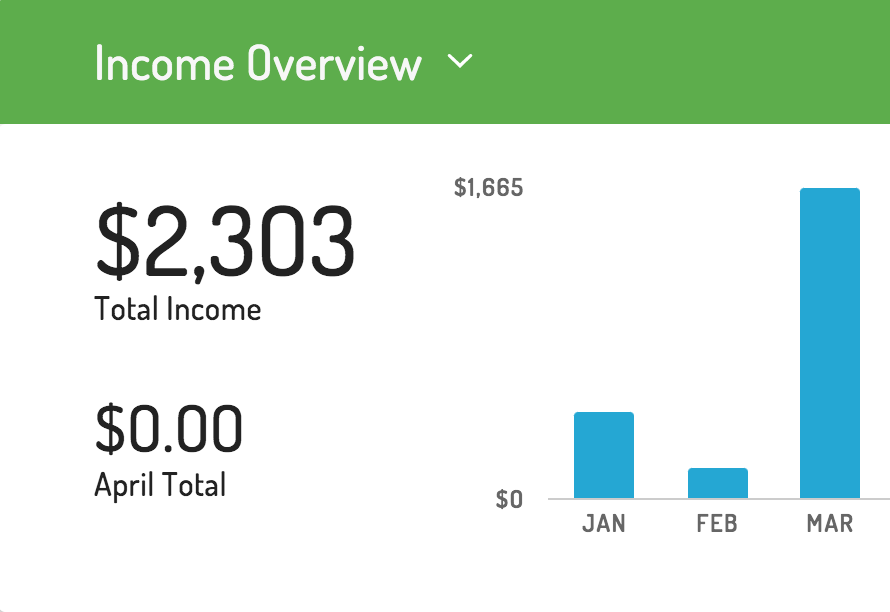Select the January income bar

[604, 455]
